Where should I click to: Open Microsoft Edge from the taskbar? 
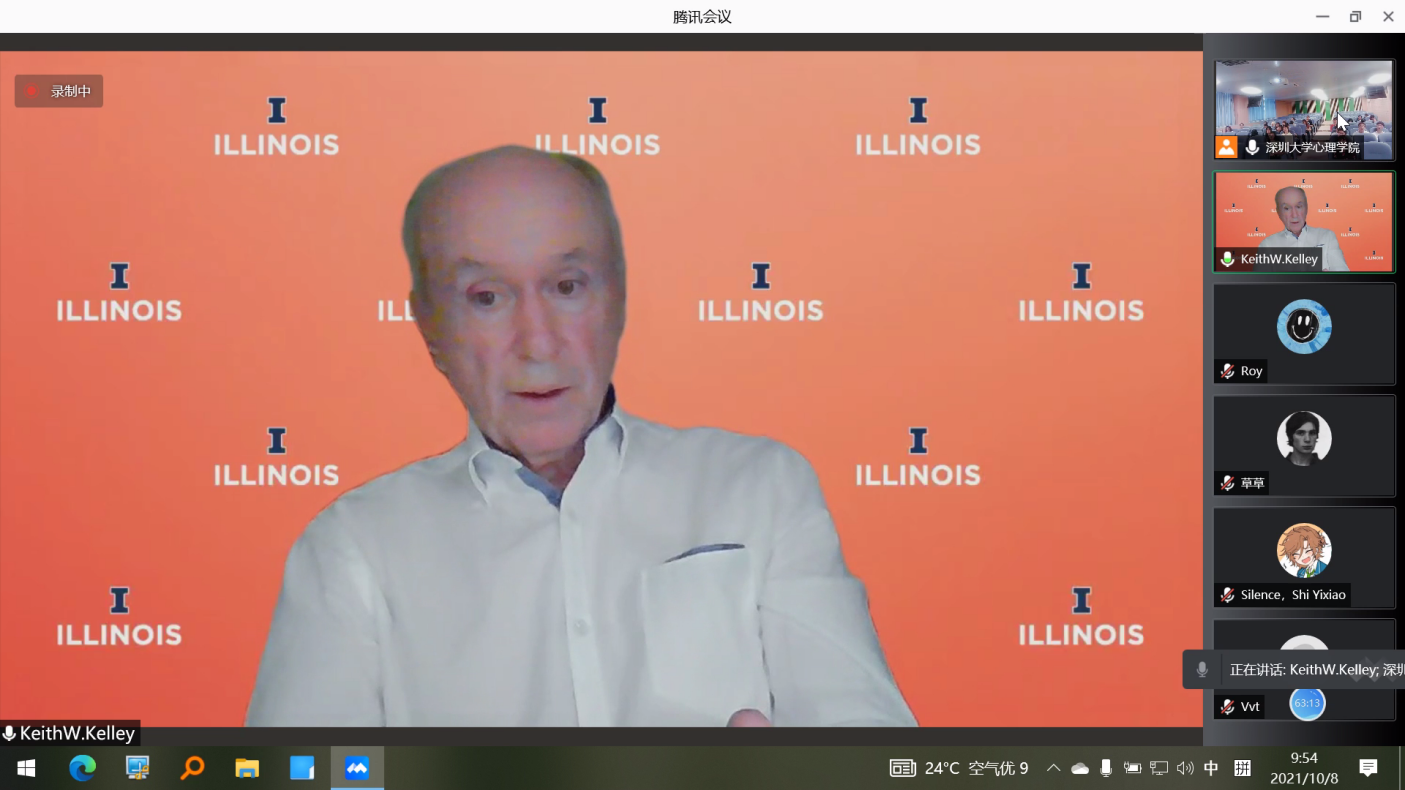tap(82, 768)
